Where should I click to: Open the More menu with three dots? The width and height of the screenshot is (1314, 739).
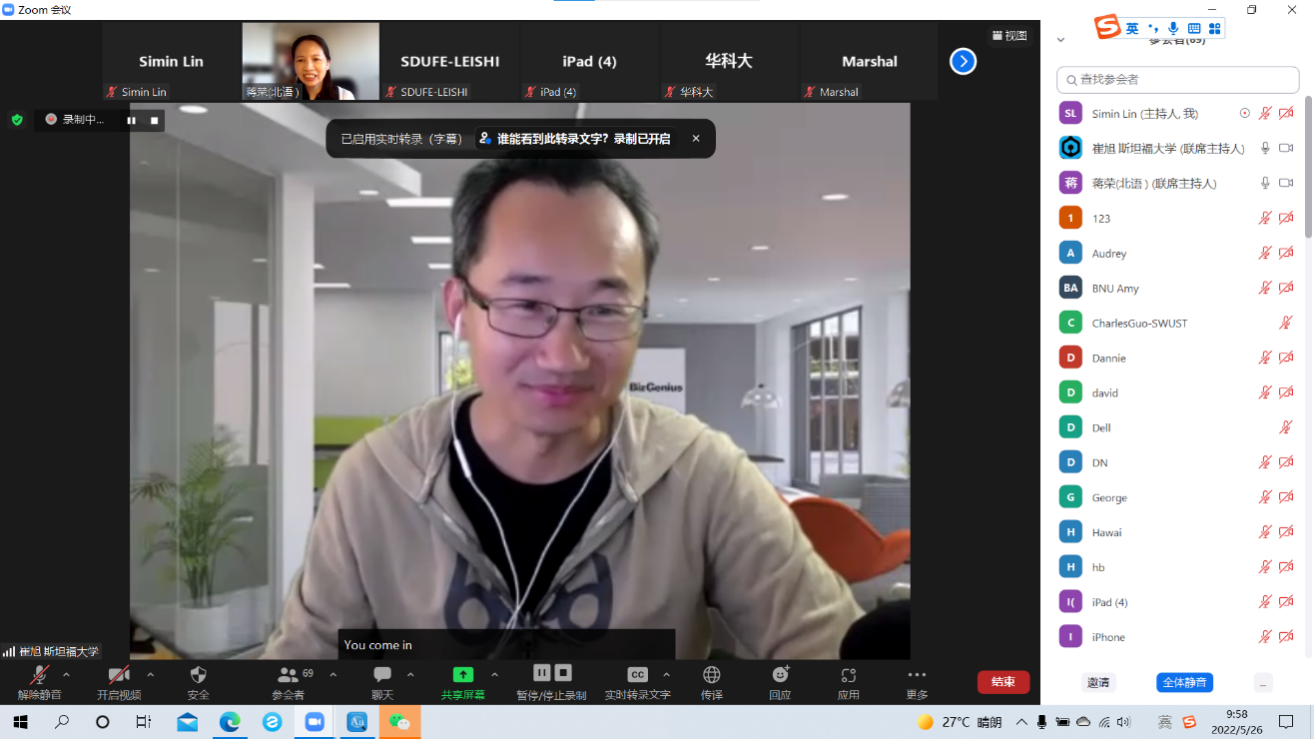[x=917, y=675]
